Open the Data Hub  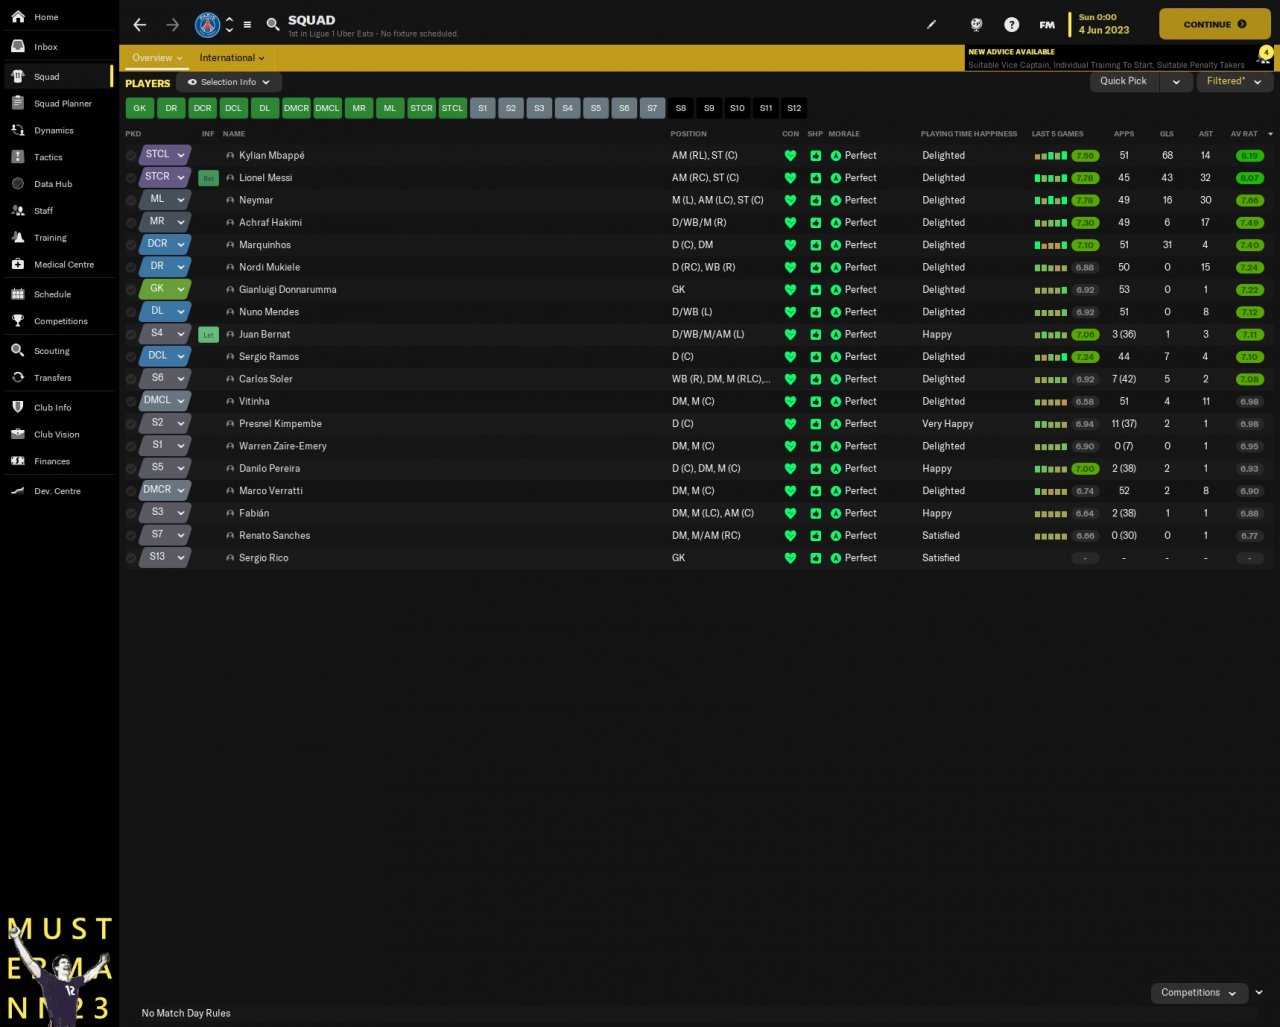53,184
